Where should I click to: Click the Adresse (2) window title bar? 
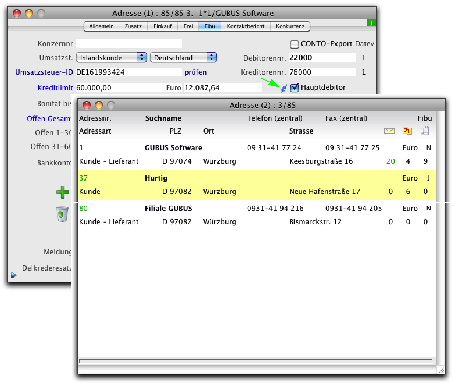pos(262,105)
